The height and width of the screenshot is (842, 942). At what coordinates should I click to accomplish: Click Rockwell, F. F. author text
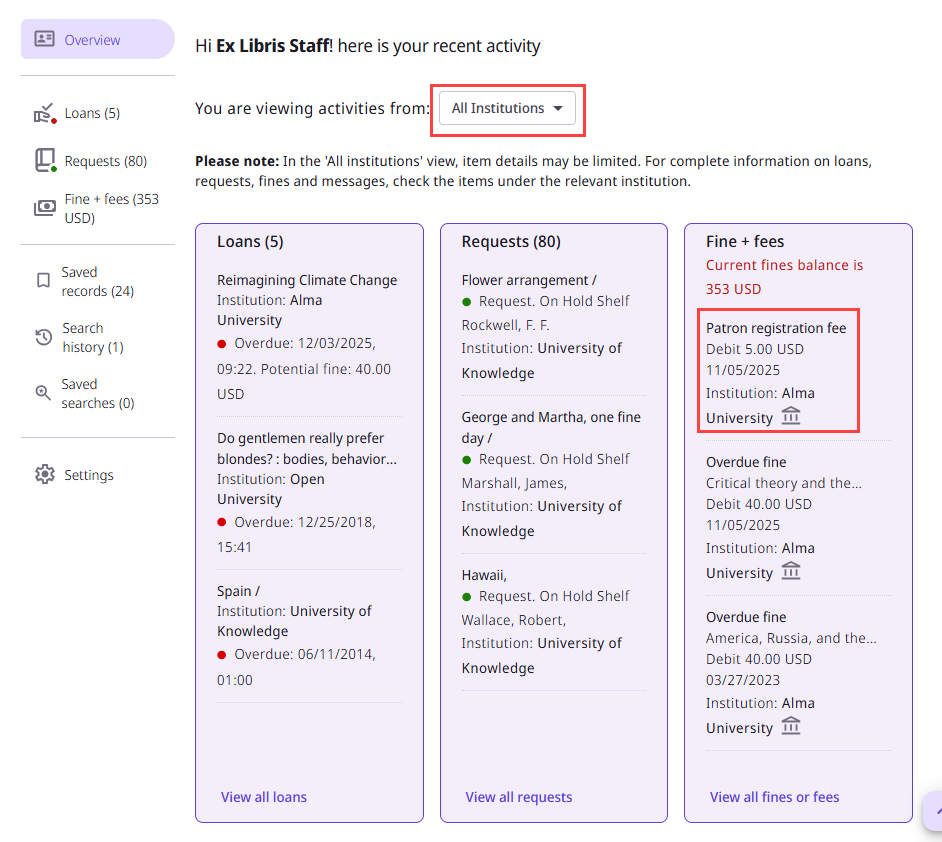click(x=505, y=325)
